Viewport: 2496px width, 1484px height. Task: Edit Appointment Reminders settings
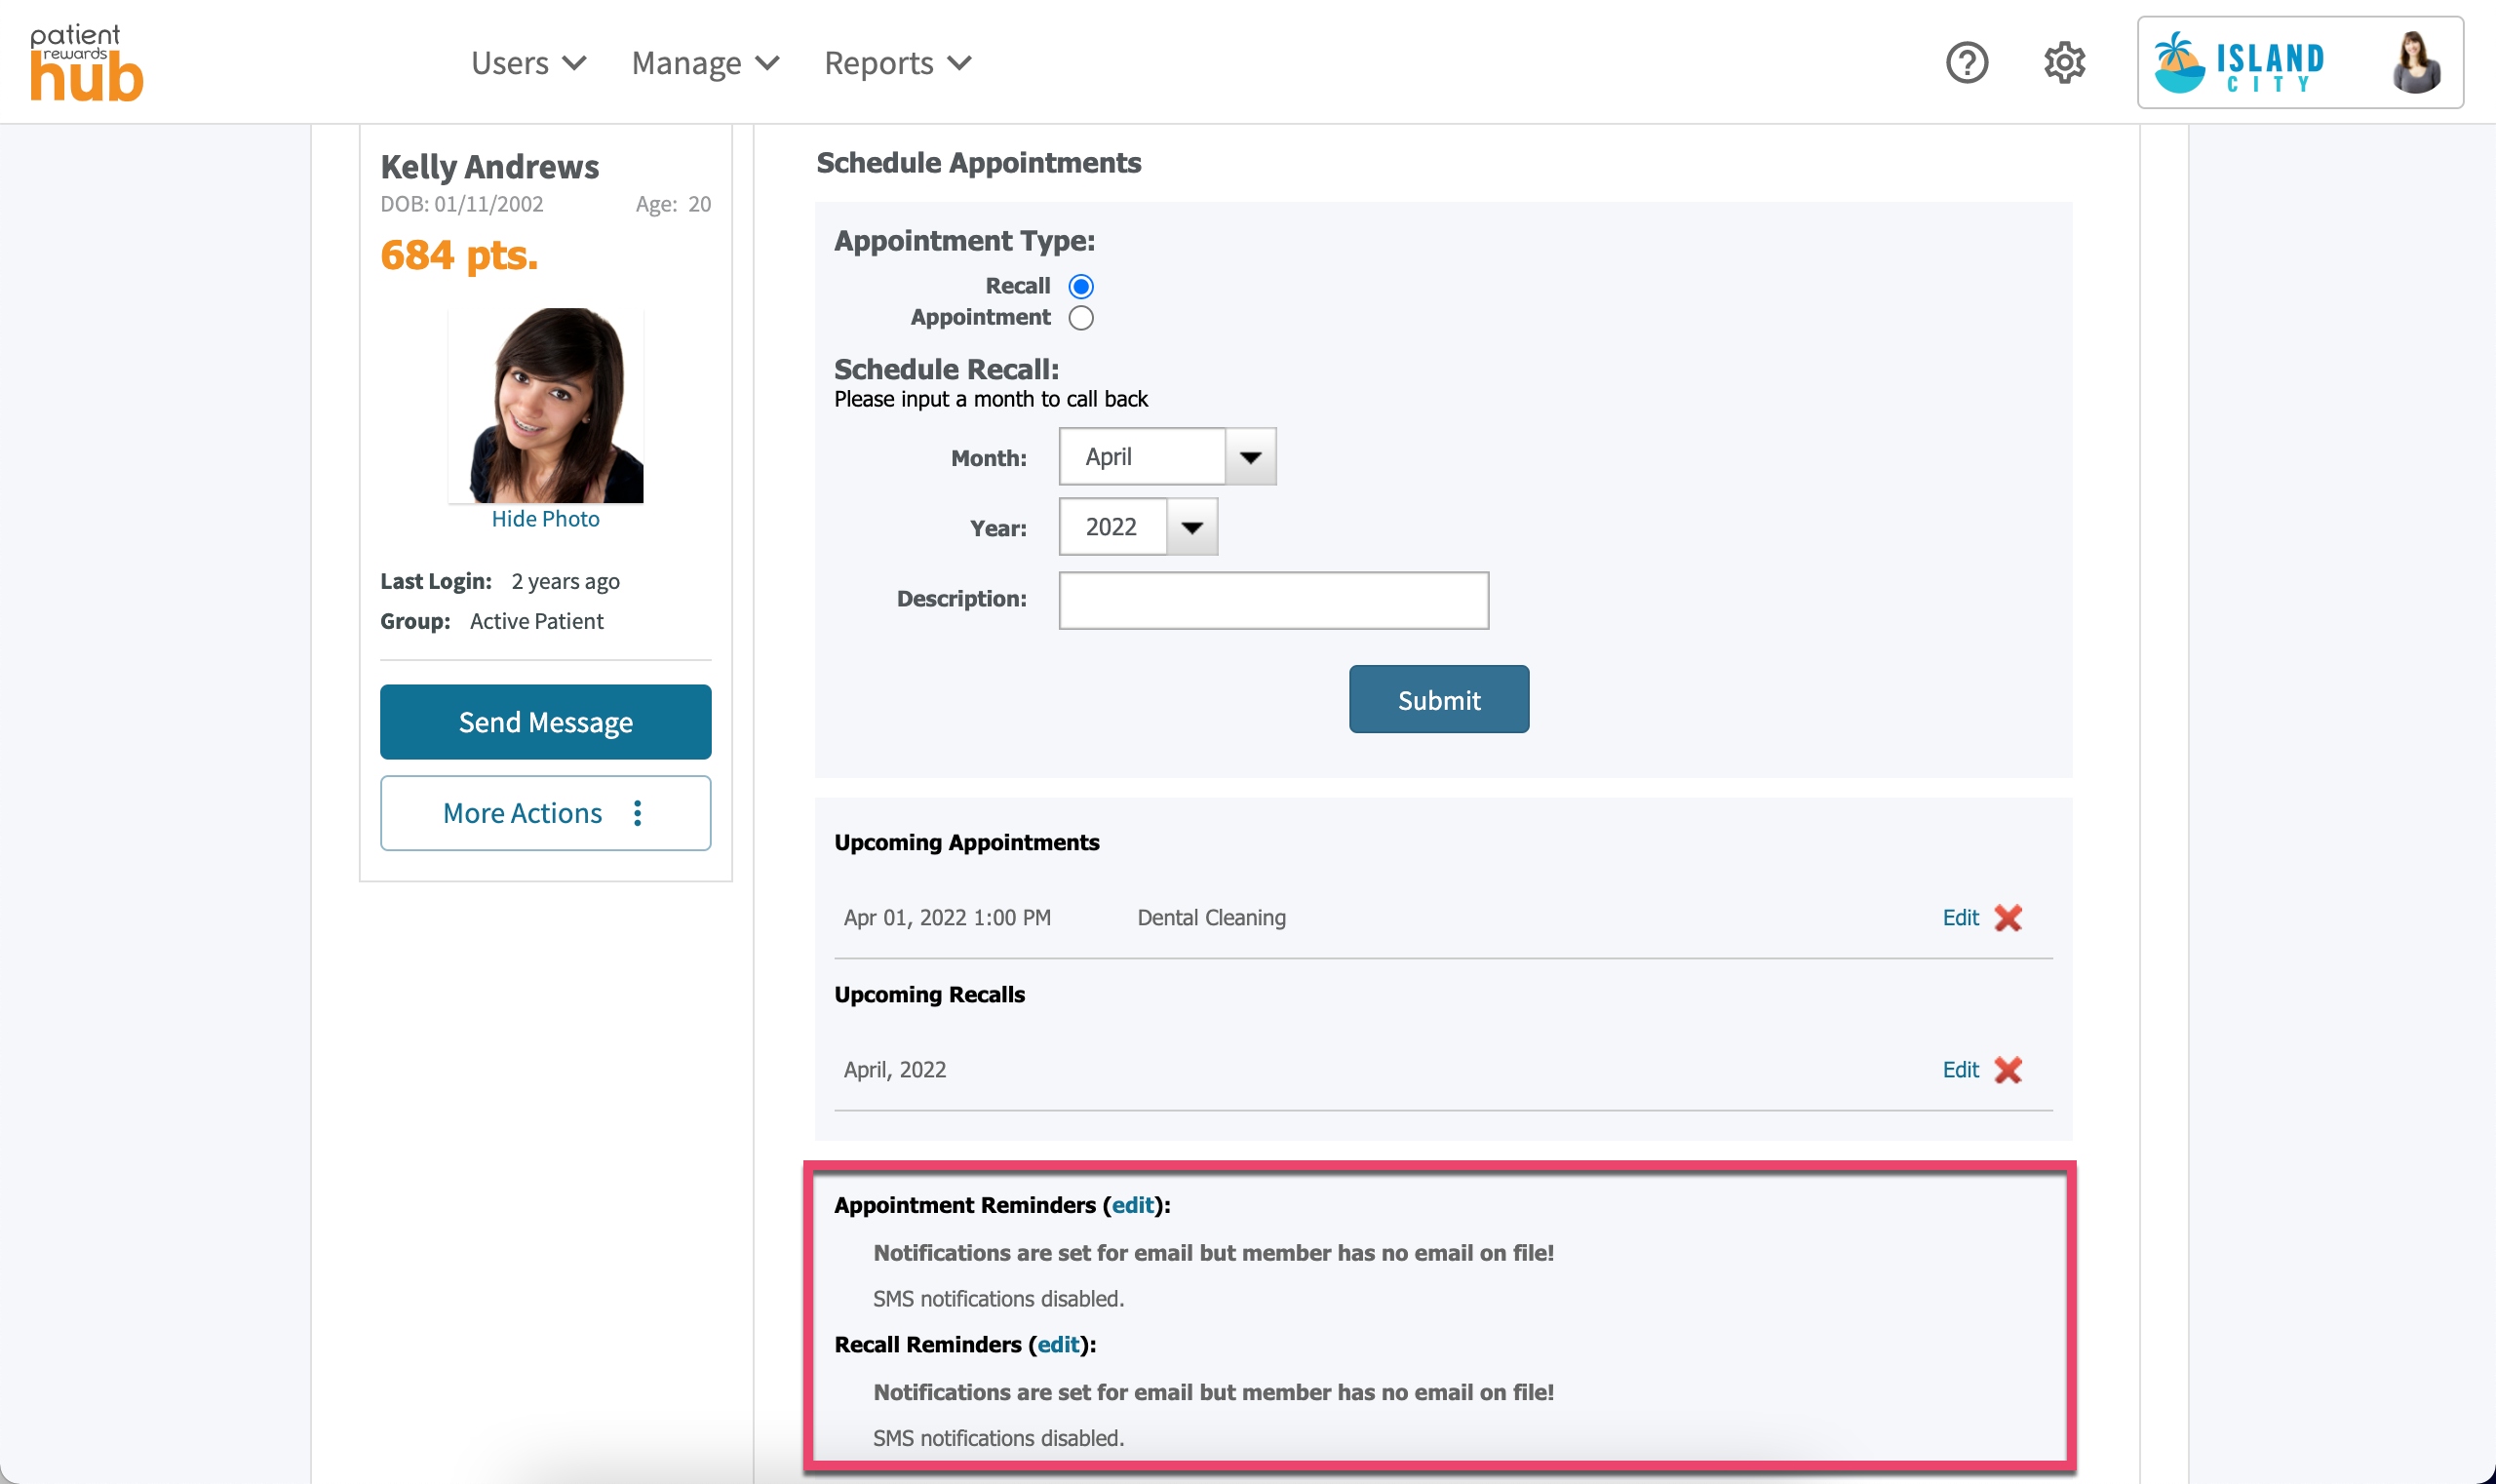[x=1132, y=1205]
